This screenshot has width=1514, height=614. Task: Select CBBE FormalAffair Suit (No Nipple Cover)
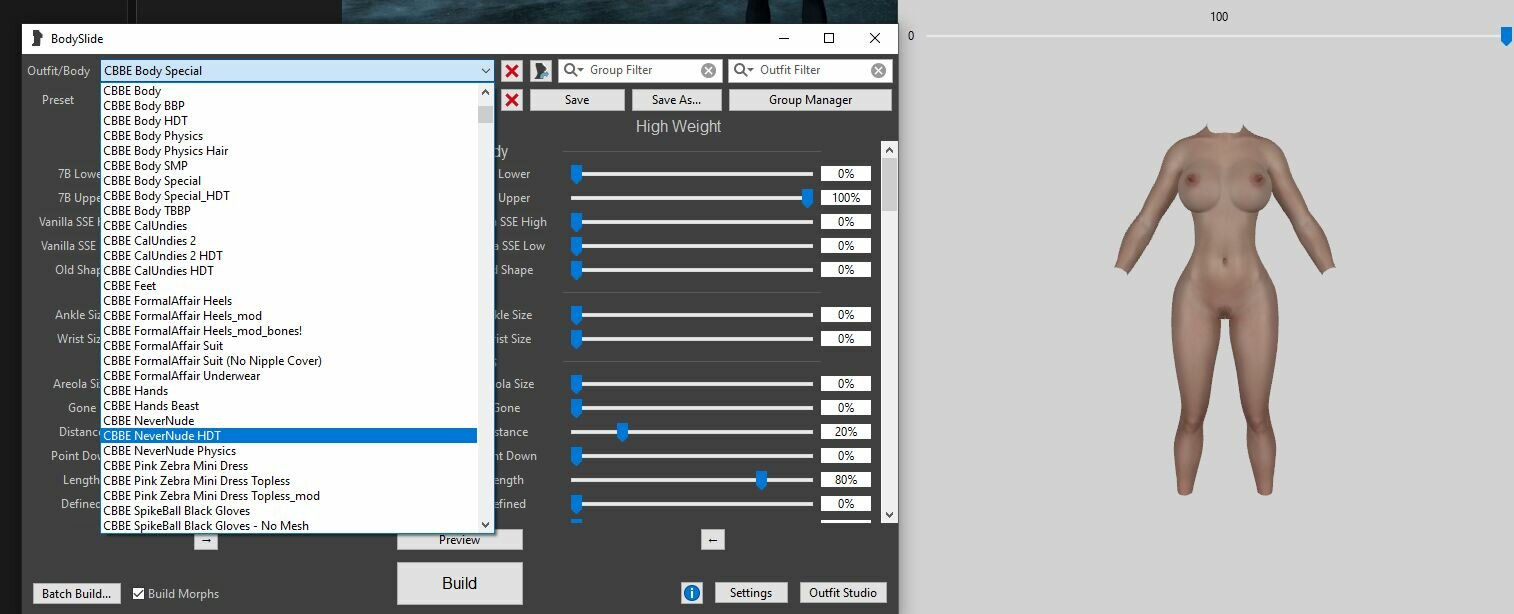[288, 360]
